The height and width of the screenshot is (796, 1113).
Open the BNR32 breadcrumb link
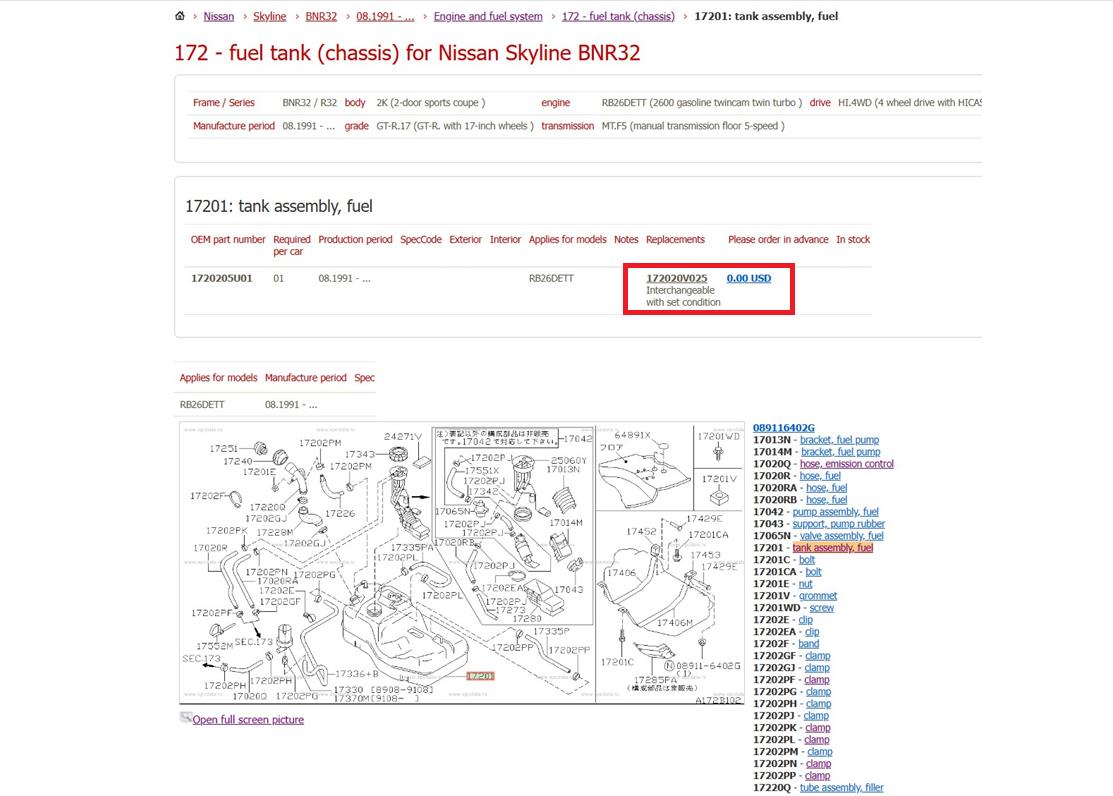coord(321,16)
